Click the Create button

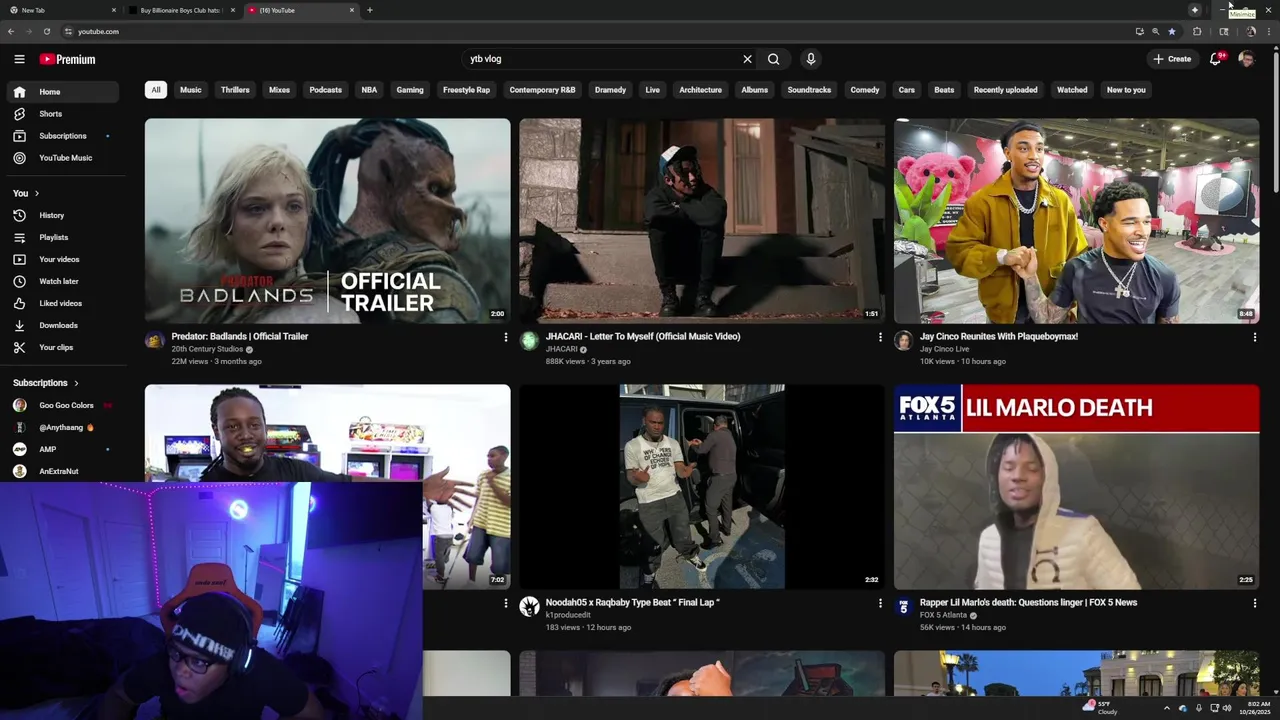(1172, 59)
